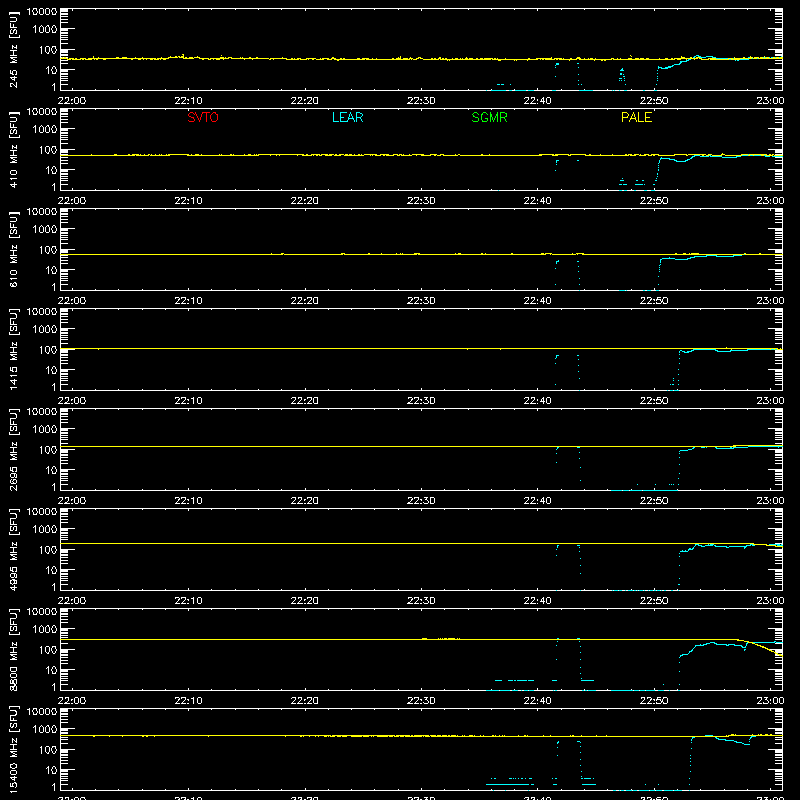800x800 pixels.
Task: Click 23:00 below the 4995 MHz panel
Action: pyautogui.click(x=770, y=601)
